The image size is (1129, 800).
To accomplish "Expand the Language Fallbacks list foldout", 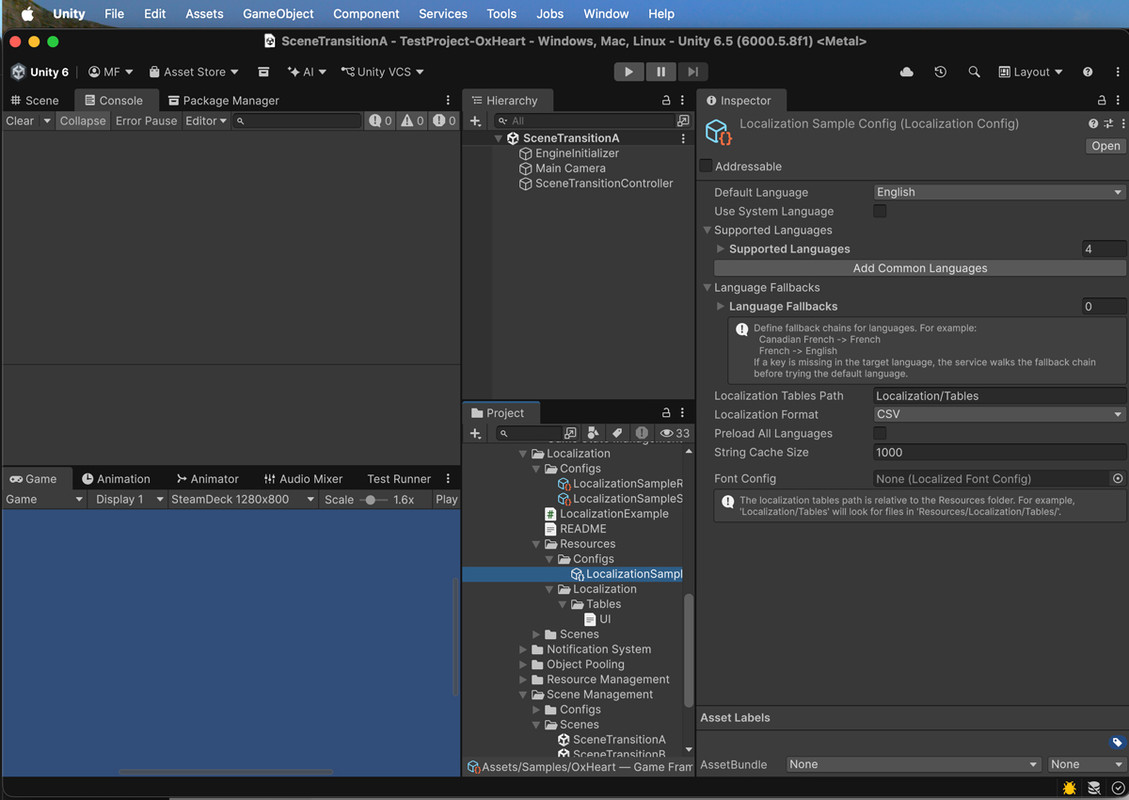I will coord(720,307).
